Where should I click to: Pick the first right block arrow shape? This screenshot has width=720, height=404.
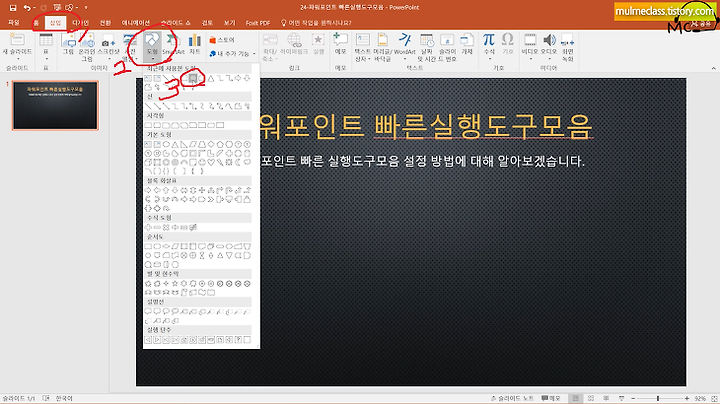click(x=148, y=190)
